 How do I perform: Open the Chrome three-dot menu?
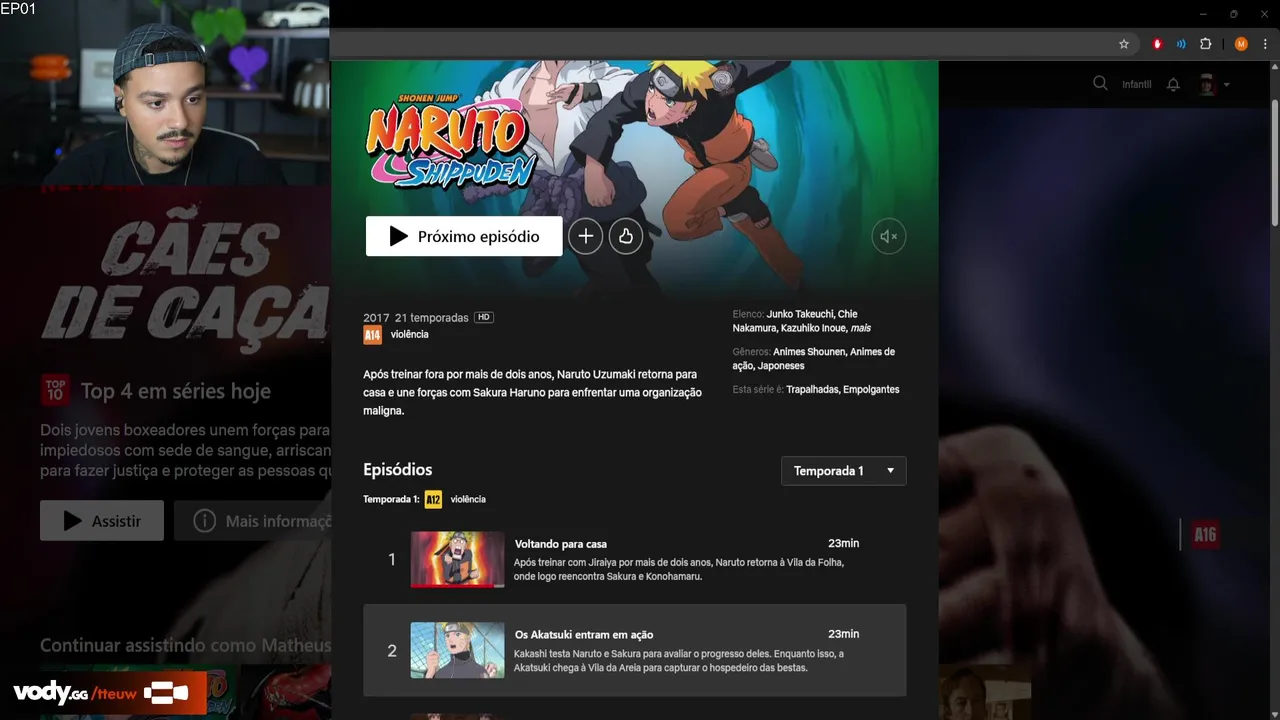coord(1266,44)
